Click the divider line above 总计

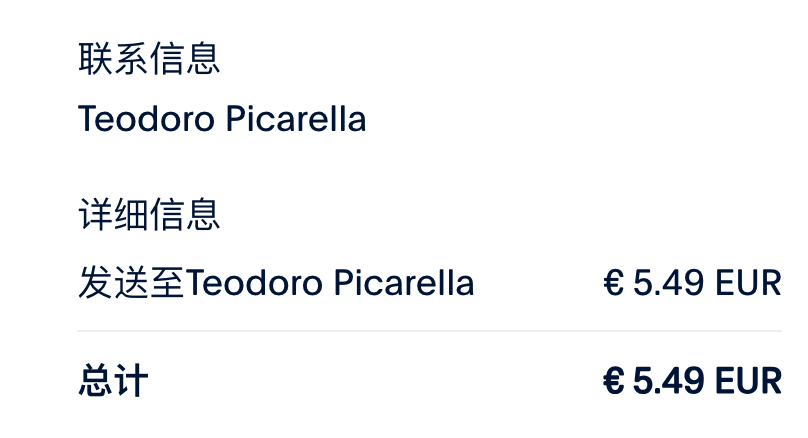point(429,331)
